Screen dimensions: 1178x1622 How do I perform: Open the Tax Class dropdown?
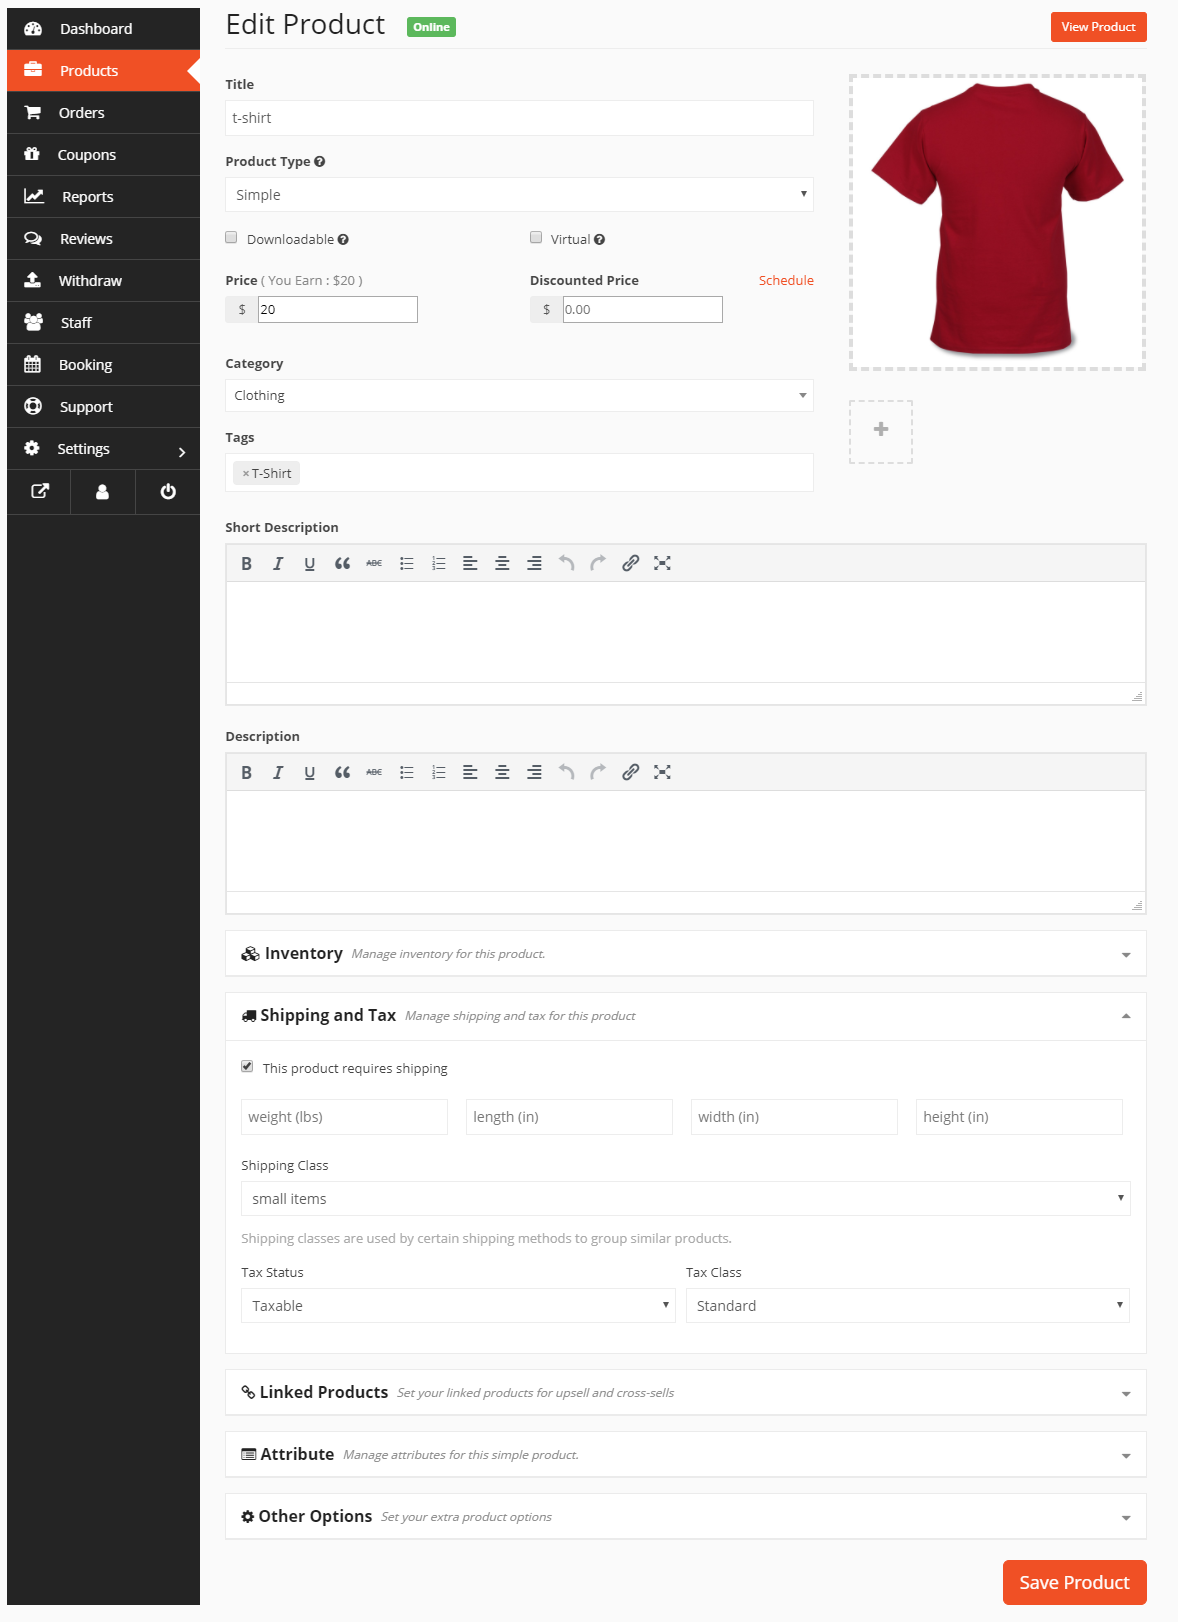[907, 1306]
